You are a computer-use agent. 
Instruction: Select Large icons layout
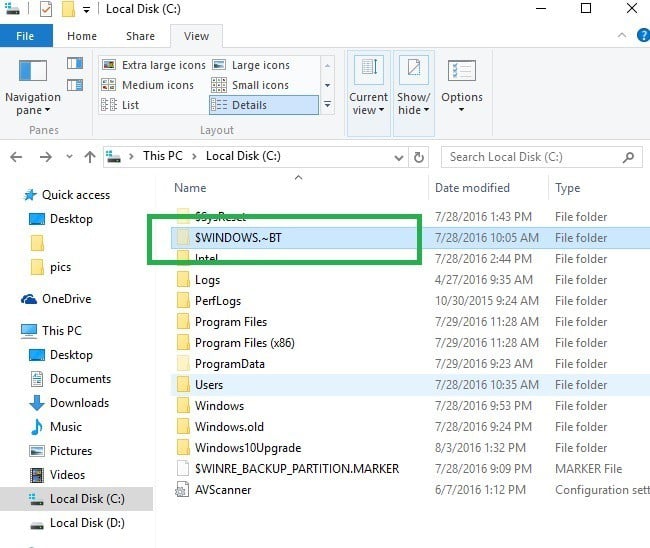point(251,65)
